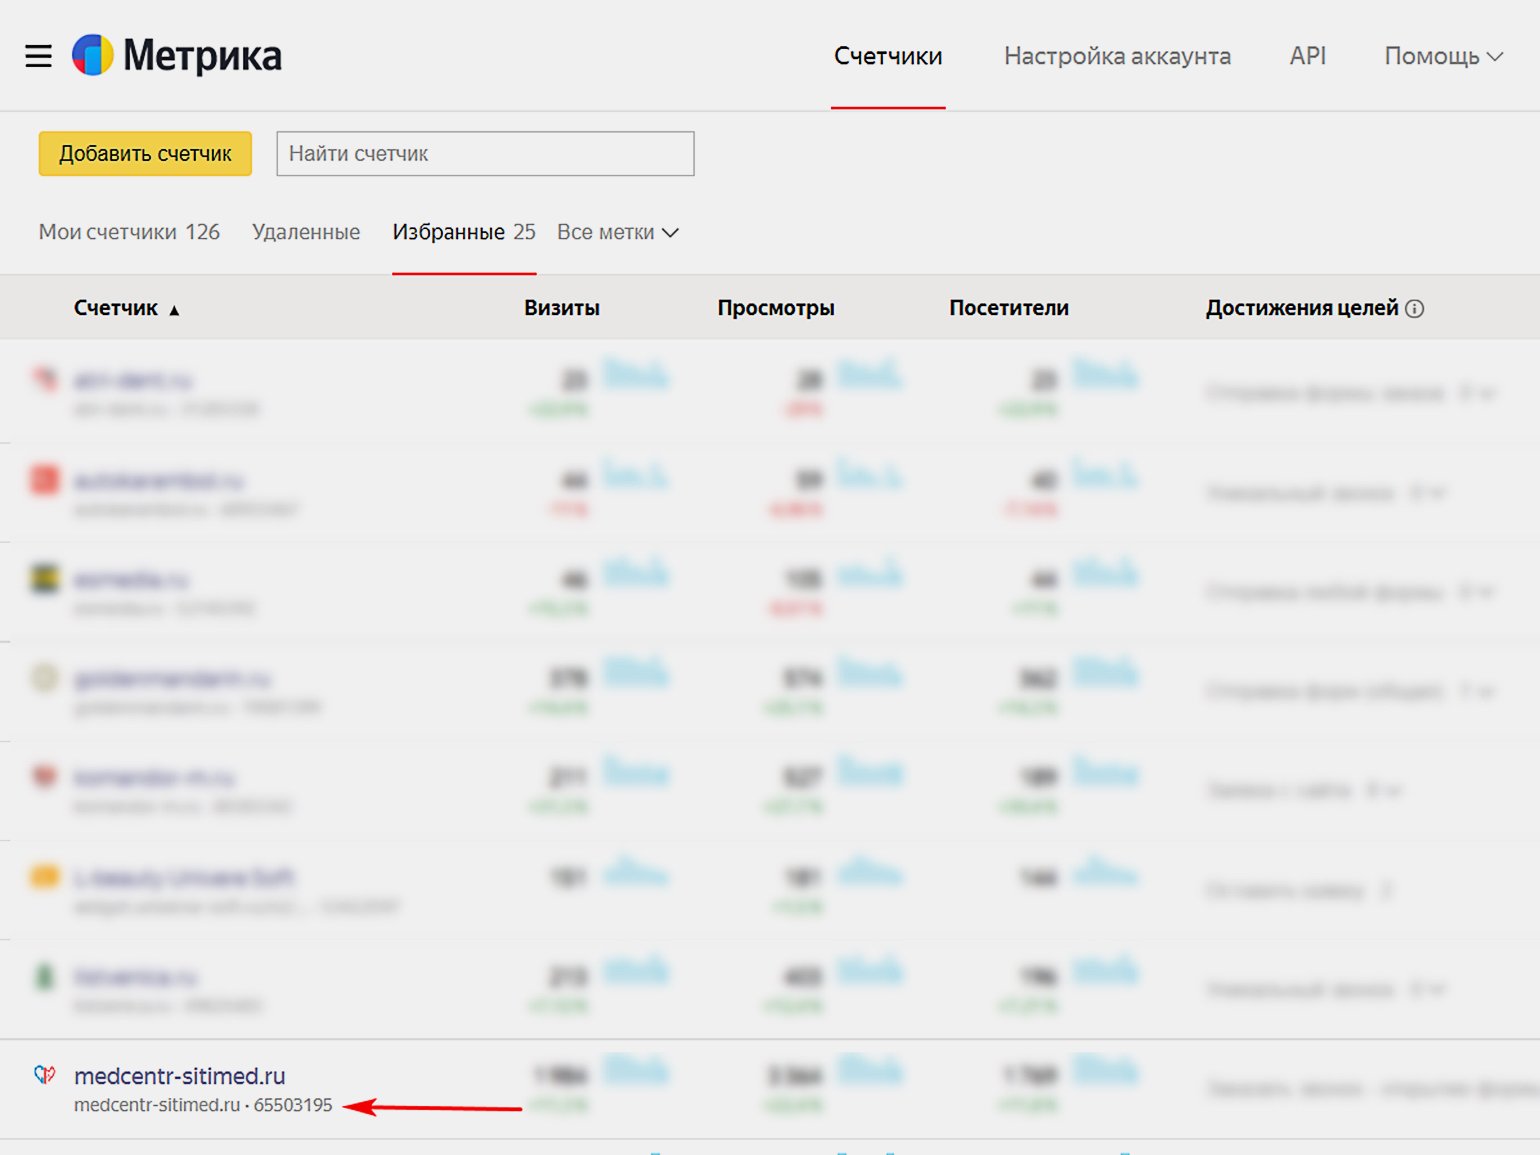This screenshot has height=1155, width=1540.
Task: Click the Визиты column header
Action: click(562, 308)
